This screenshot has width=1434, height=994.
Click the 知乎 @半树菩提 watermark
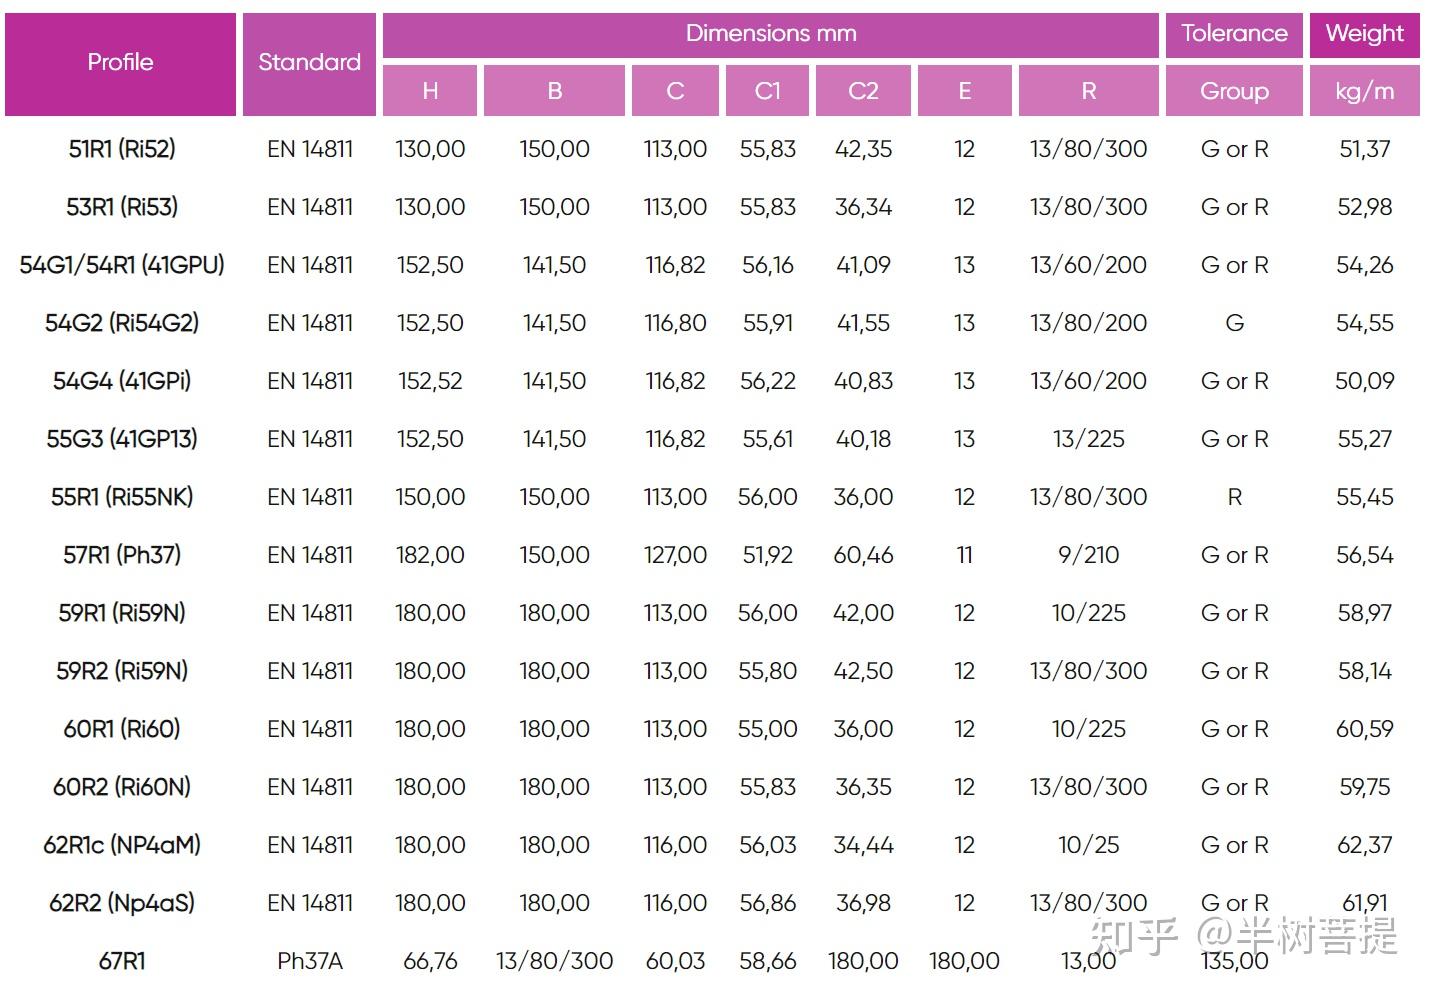point(1243,935)
